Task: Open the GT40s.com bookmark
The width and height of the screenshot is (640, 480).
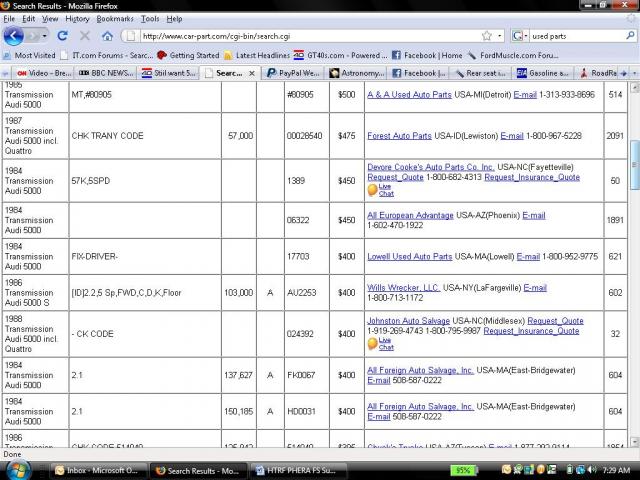Action: 340,55
